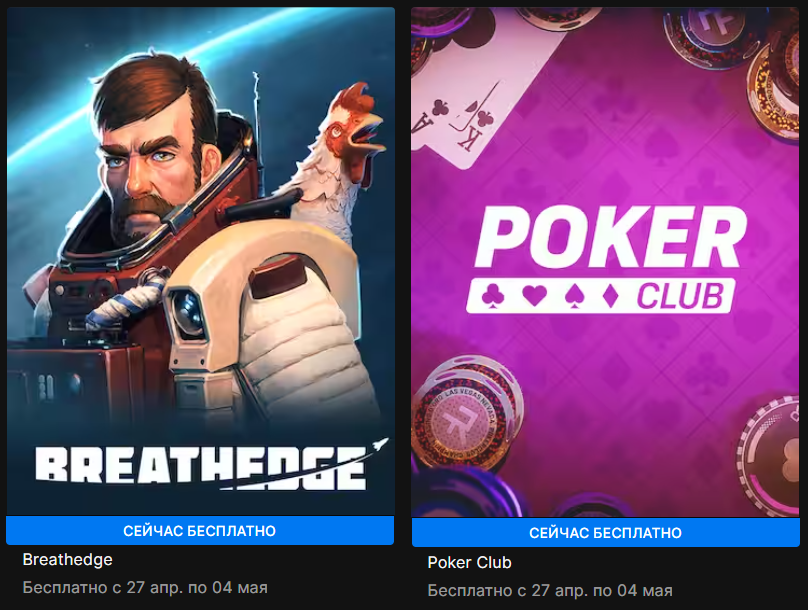Screen dimensions: 808x610
Task: Click the rocket icon in Breathedge logo
Action: pyautogui.click(x=379, y=446)
